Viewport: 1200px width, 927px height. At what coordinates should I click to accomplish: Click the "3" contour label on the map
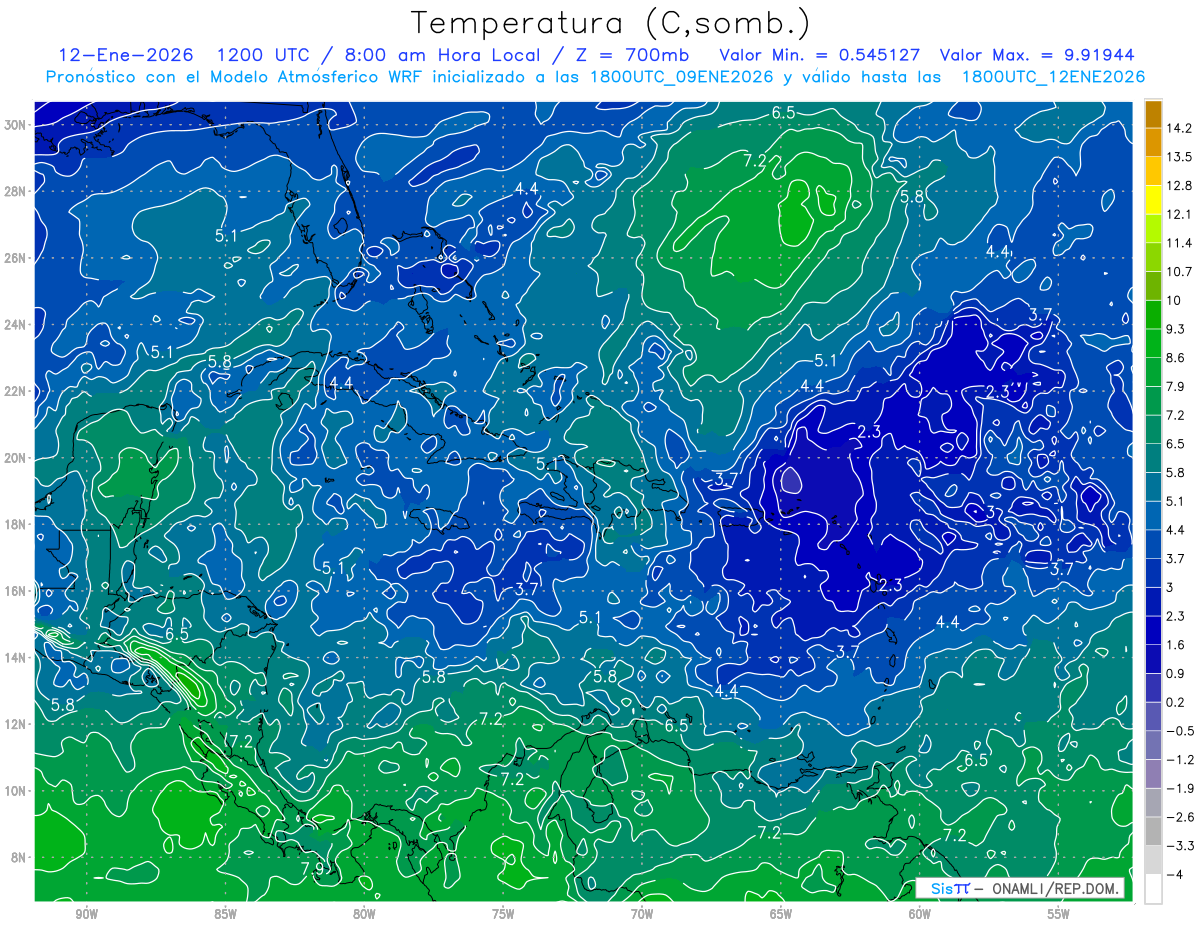(x=990, y=512)
